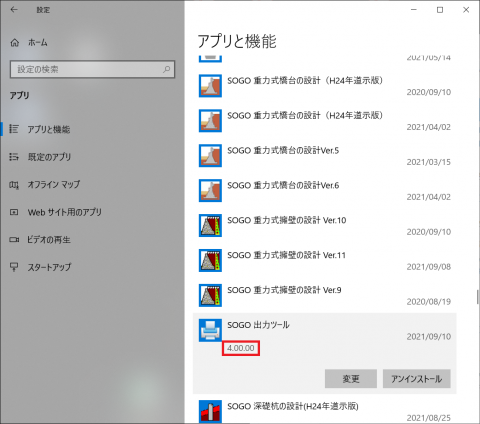
Task: Click date 2021/09/10 of 出力ツール
Action: point(429,337)
